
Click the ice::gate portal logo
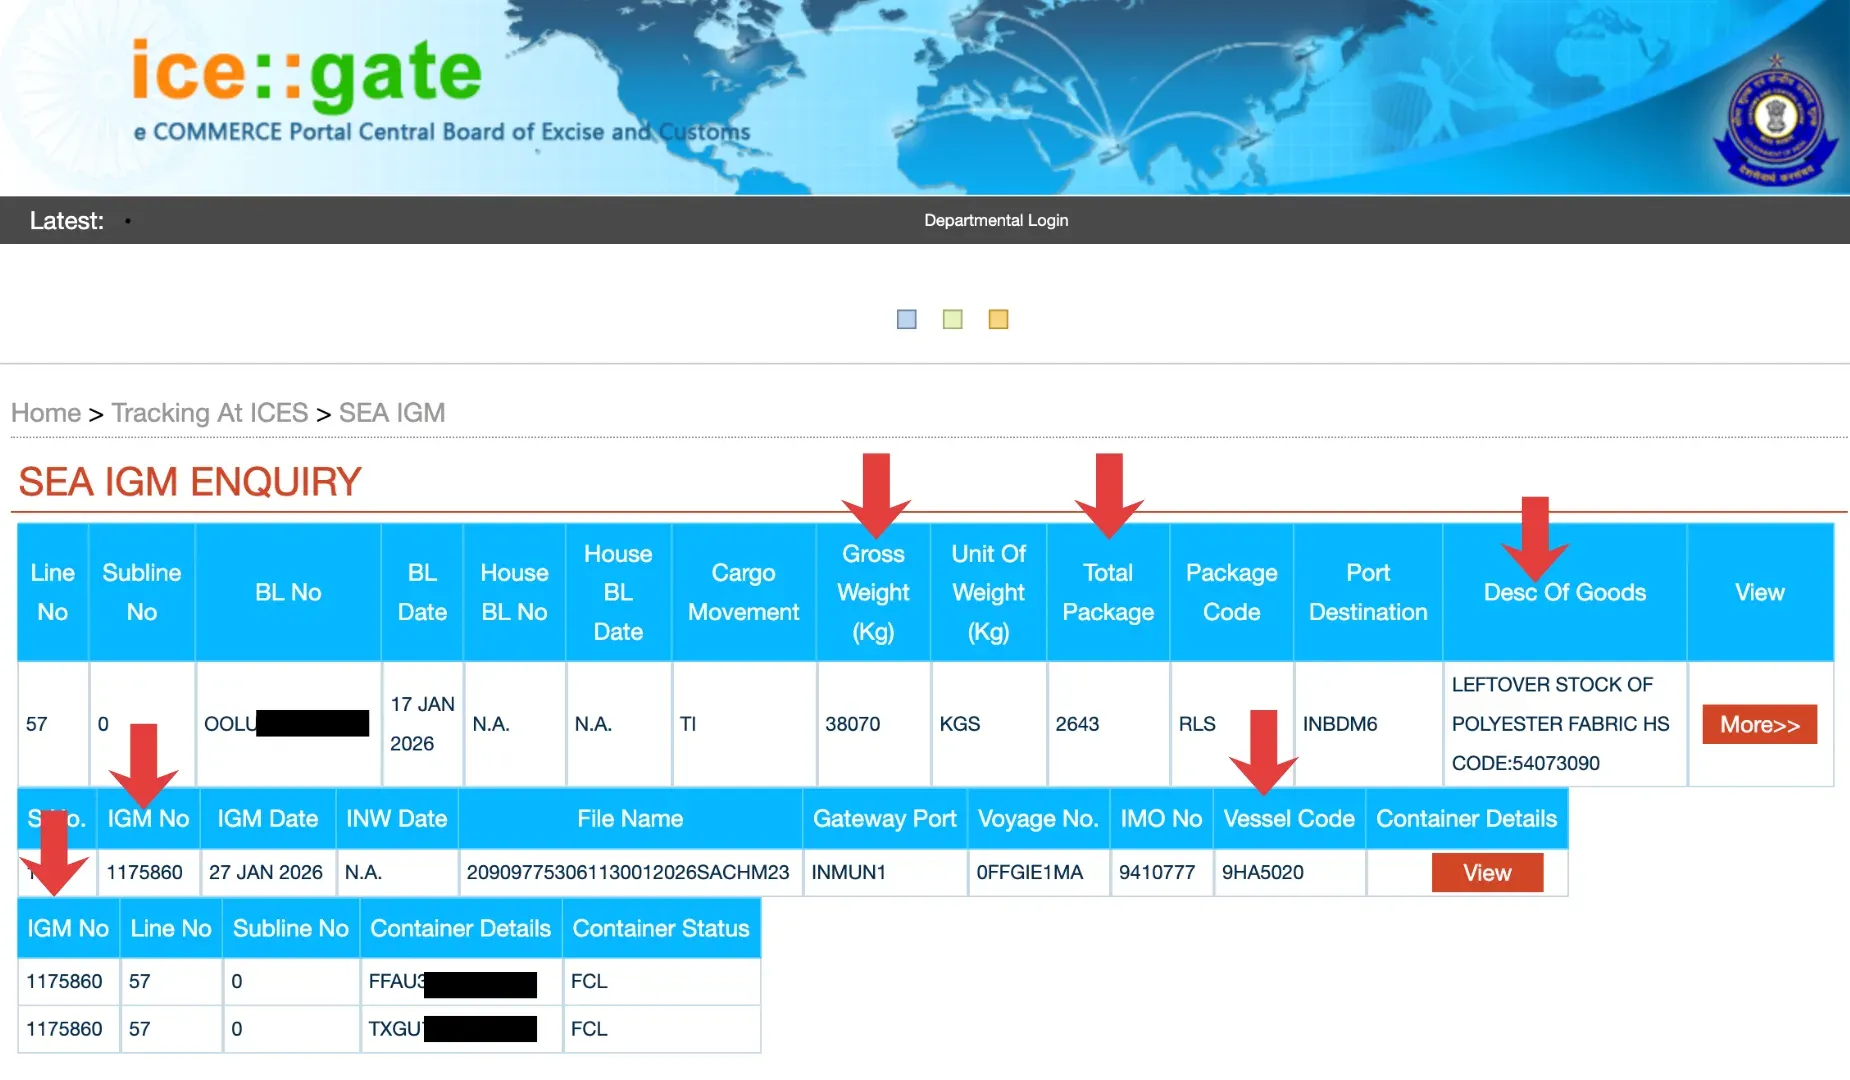306,73
